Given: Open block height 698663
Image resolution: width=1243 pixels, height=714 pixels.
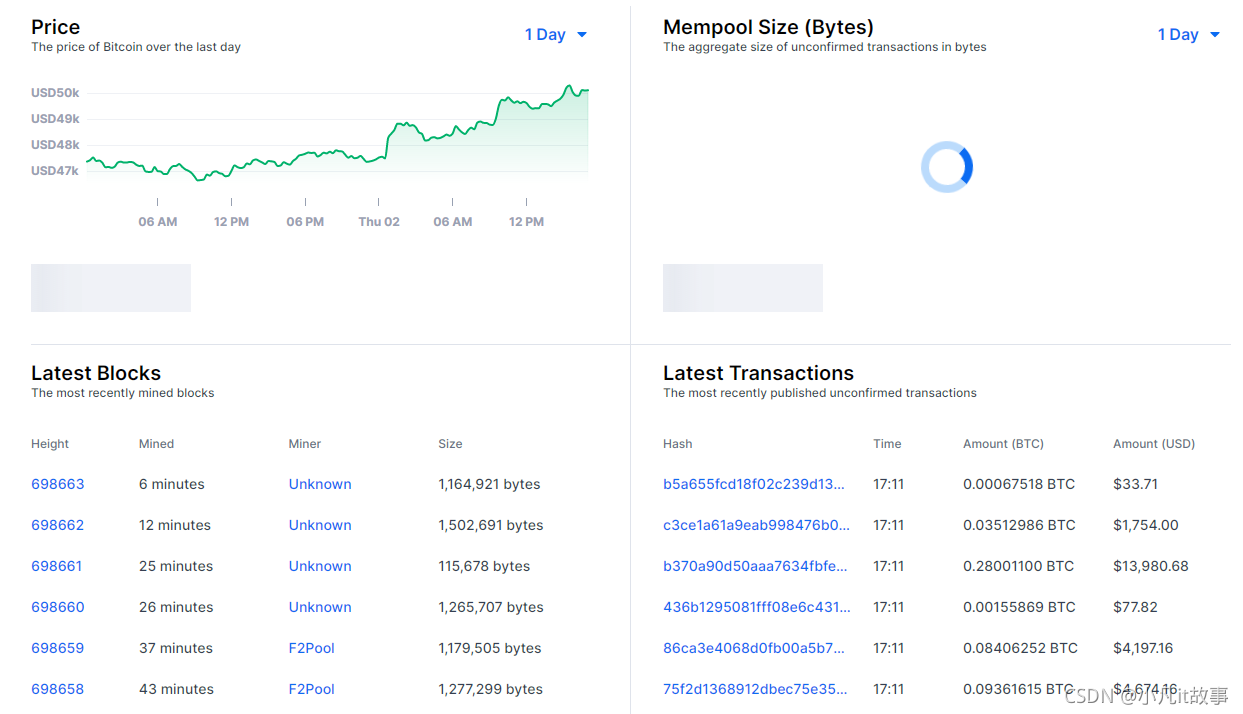Looking at the screenshot, I should (58, 484).
